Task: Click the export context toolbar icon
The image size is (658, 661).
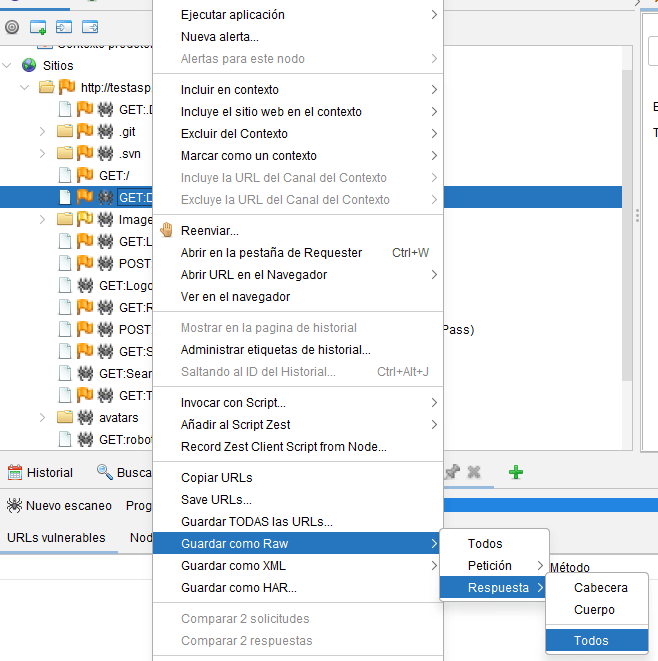Action: pyautogui.click(x=90, y=27)
